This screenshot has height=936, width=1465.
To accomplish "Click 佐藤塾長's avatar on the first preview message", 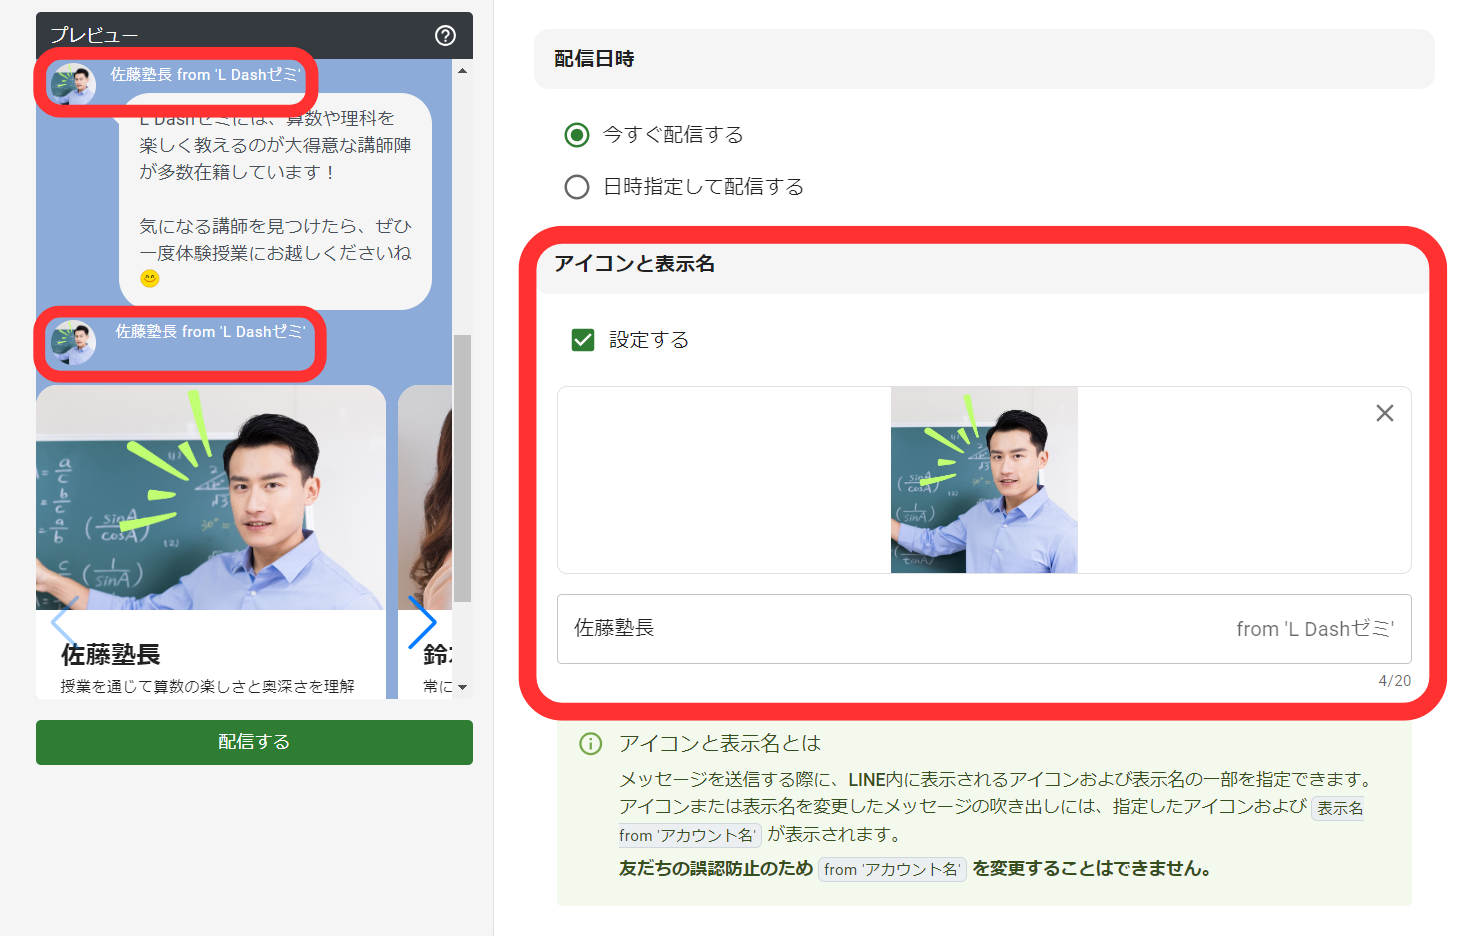I will coord(72,84).
